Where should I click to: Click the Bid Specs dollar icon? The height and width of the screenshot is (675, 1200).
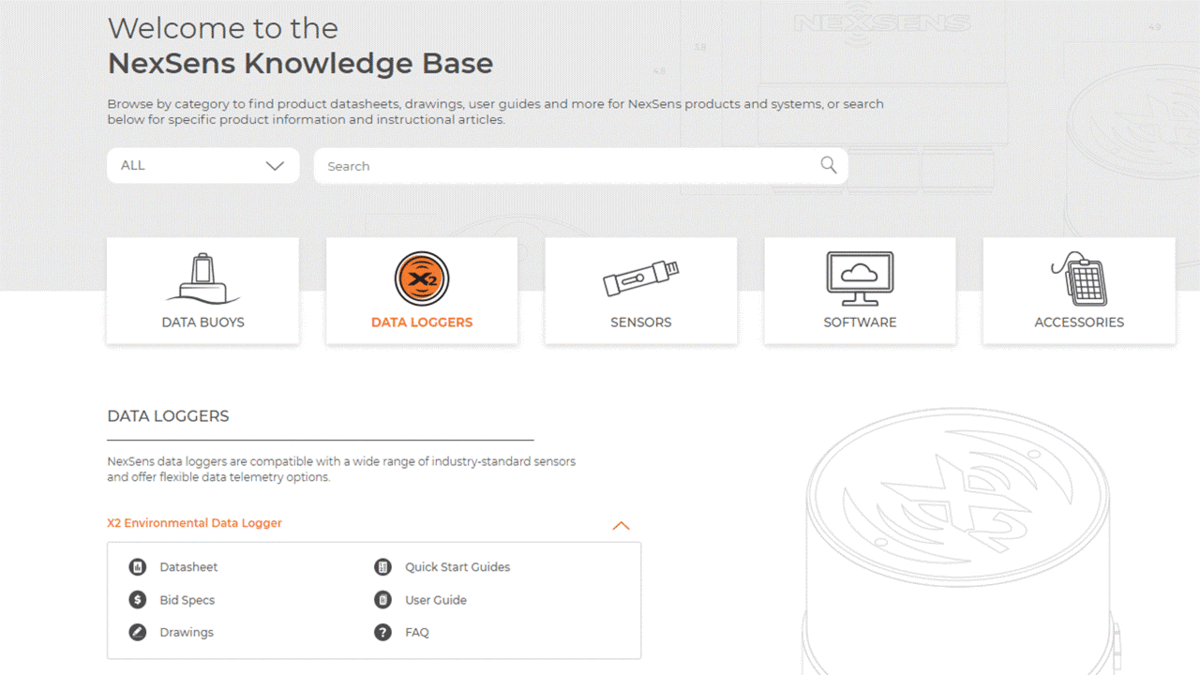tap(137, 600)
